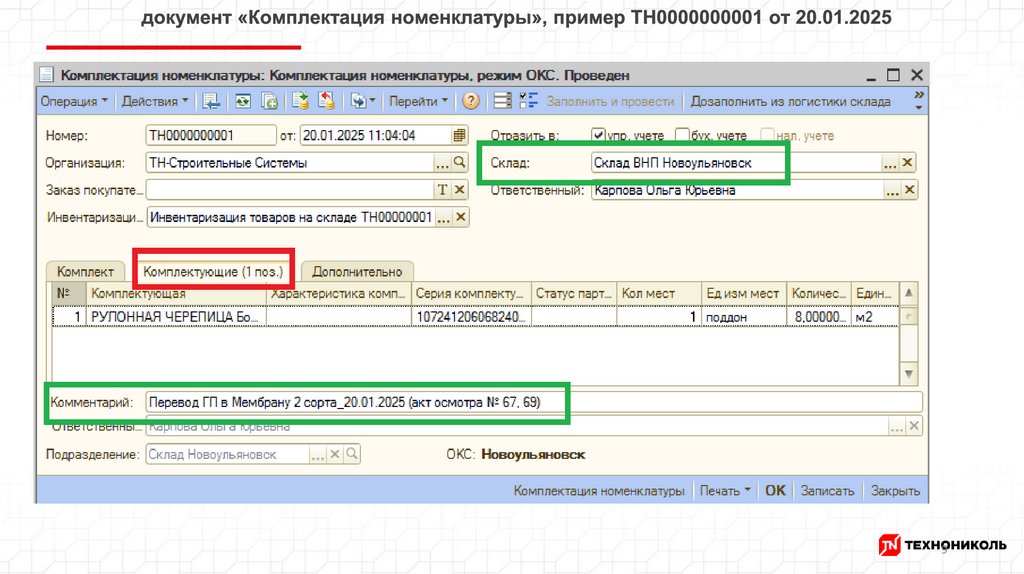The height and width of the screenshot is (574, 1024).
Task: Switch to Комплектующие (1 поз.) tab
Action: point(213,272)
